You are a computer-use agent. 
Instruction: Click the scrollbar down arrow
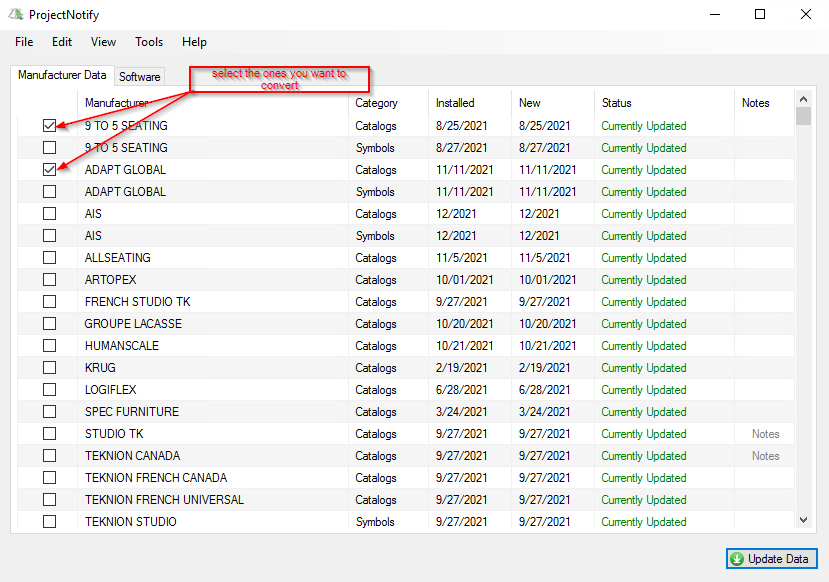point(803,520)
